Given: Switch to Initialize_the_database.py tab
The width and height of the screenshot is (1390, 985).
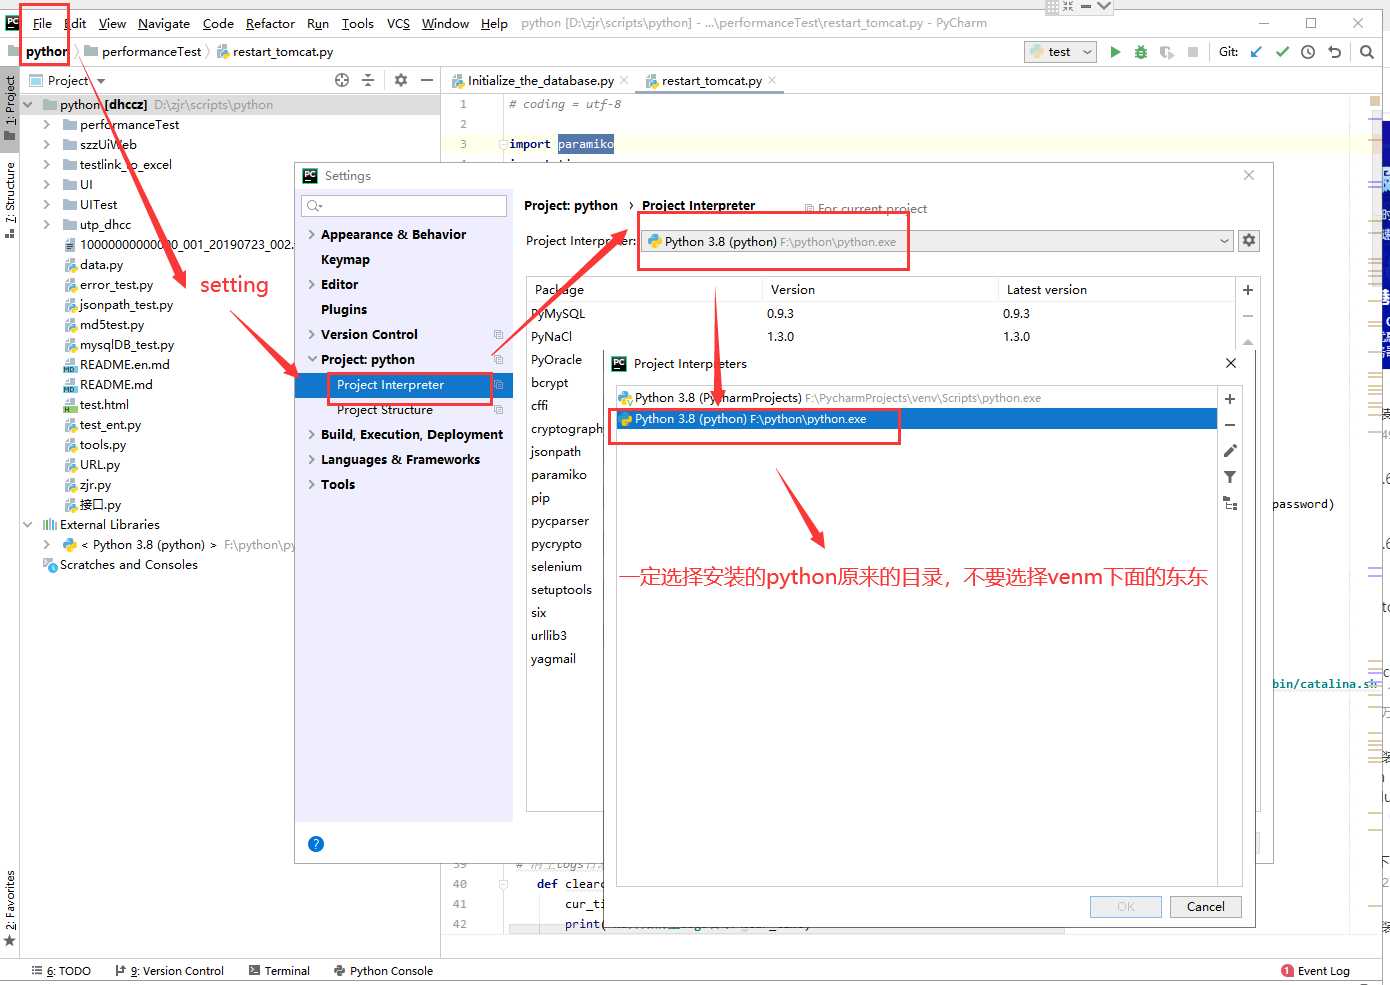Looking at the screenshot, I should (x=540, y=81).
